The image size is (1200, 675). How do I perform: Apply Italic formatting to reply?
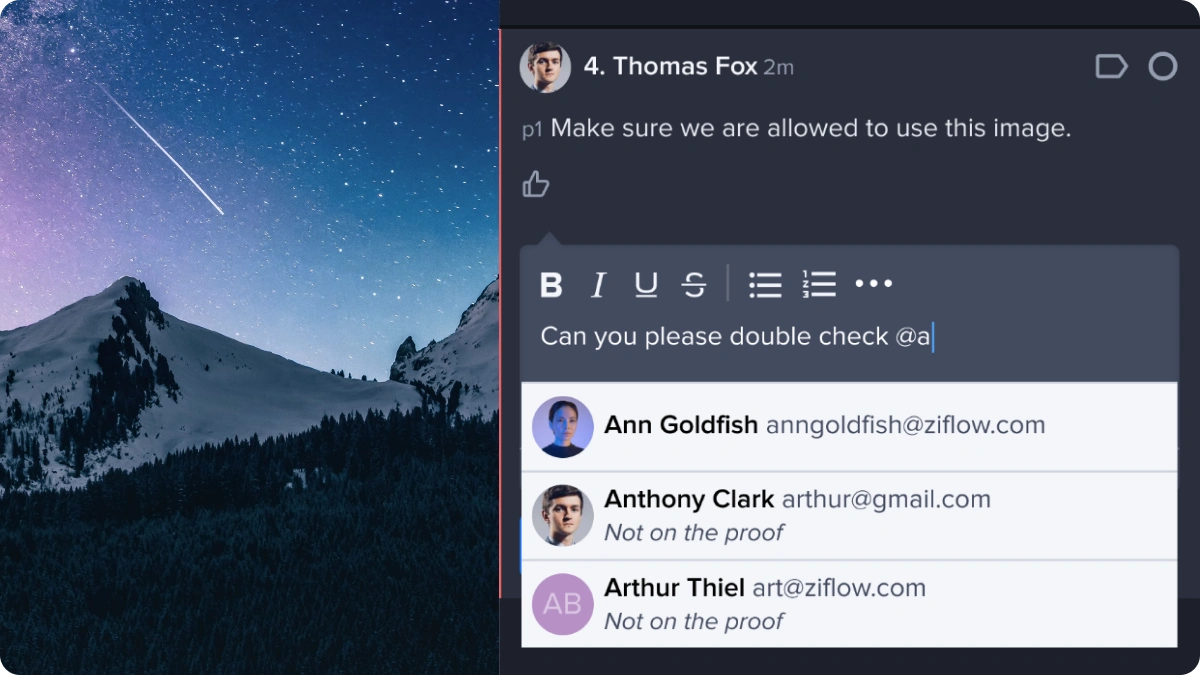(x=598, y=285)
